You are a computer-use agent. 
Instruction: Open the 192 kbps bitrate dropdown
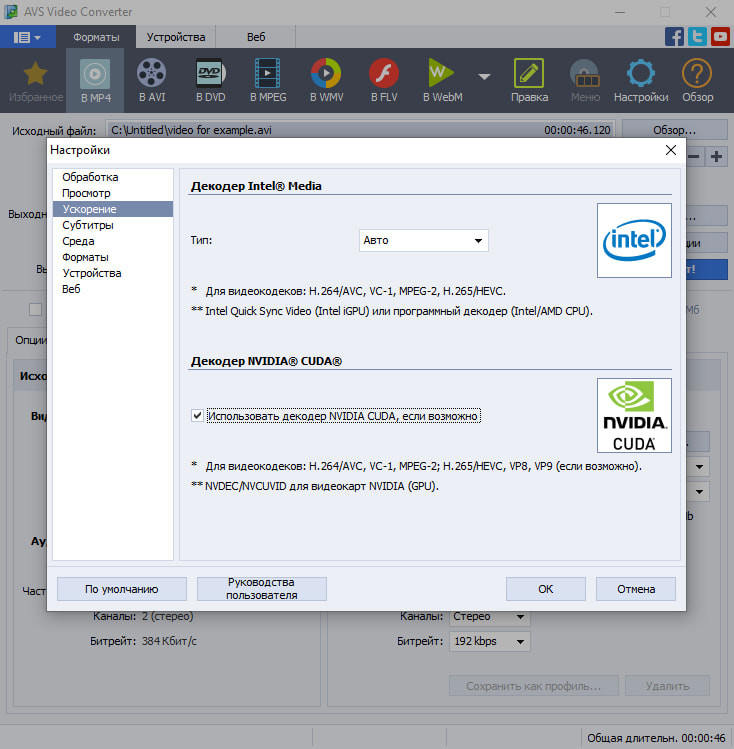coord(488,641)
